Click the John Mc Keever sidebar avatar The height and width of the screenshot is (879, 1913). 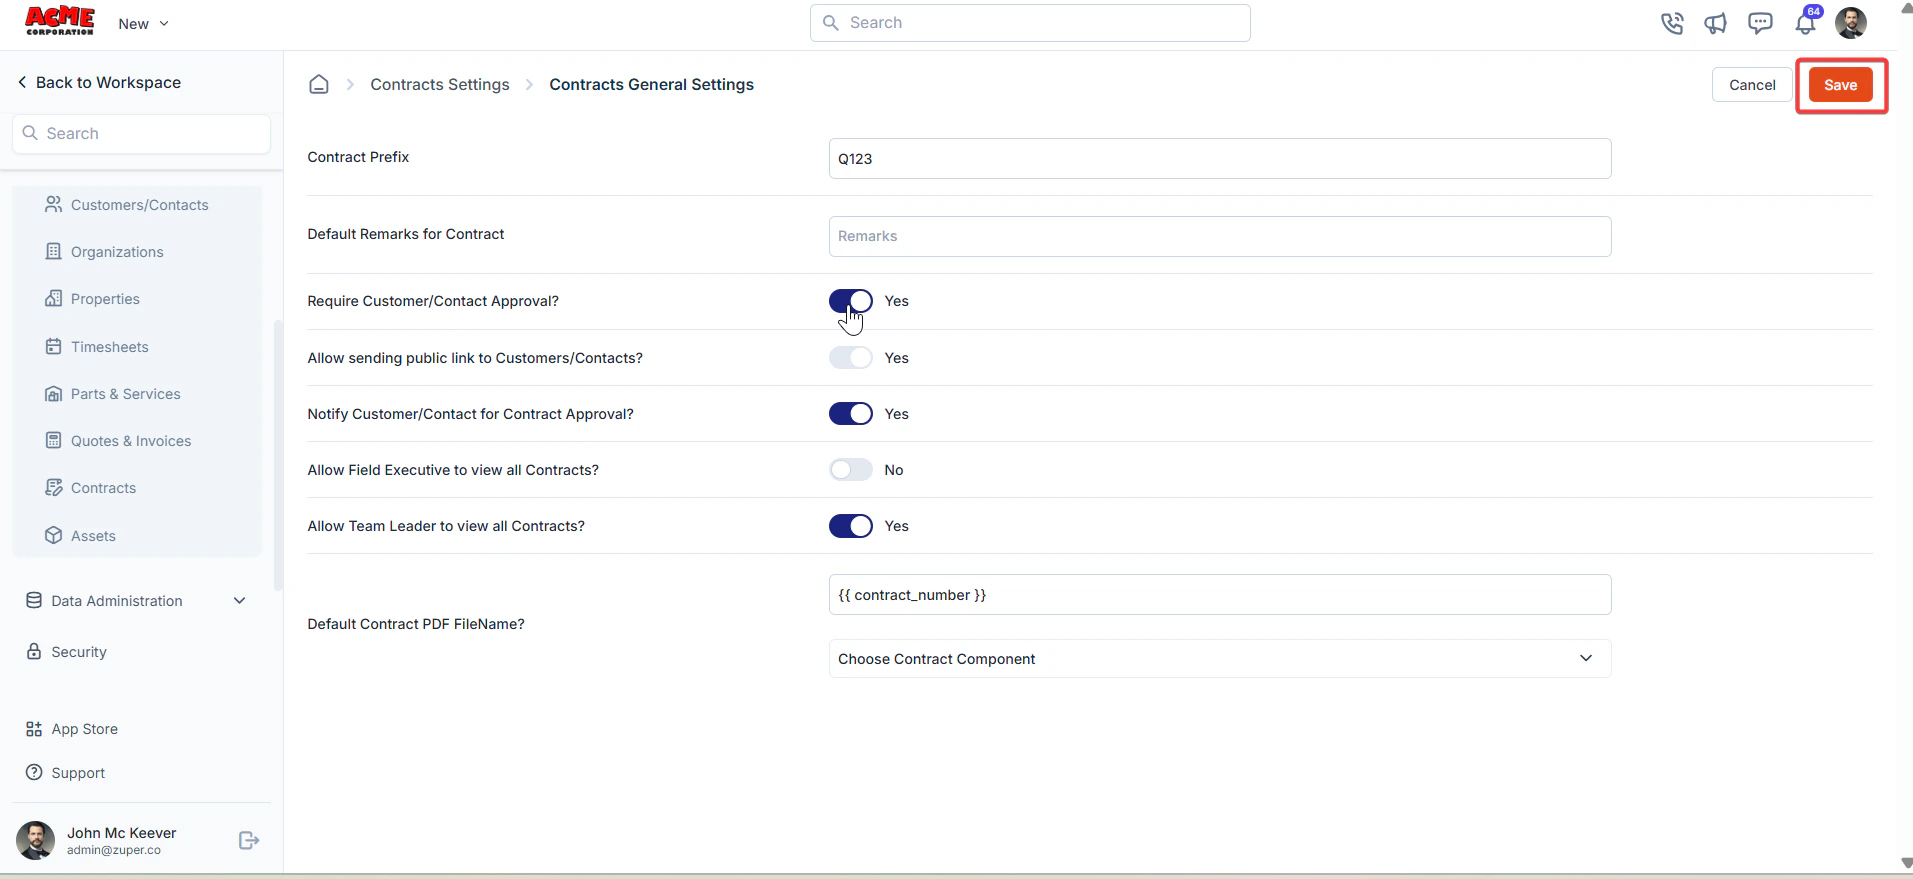pyautogui.click(x=36, y=840)
